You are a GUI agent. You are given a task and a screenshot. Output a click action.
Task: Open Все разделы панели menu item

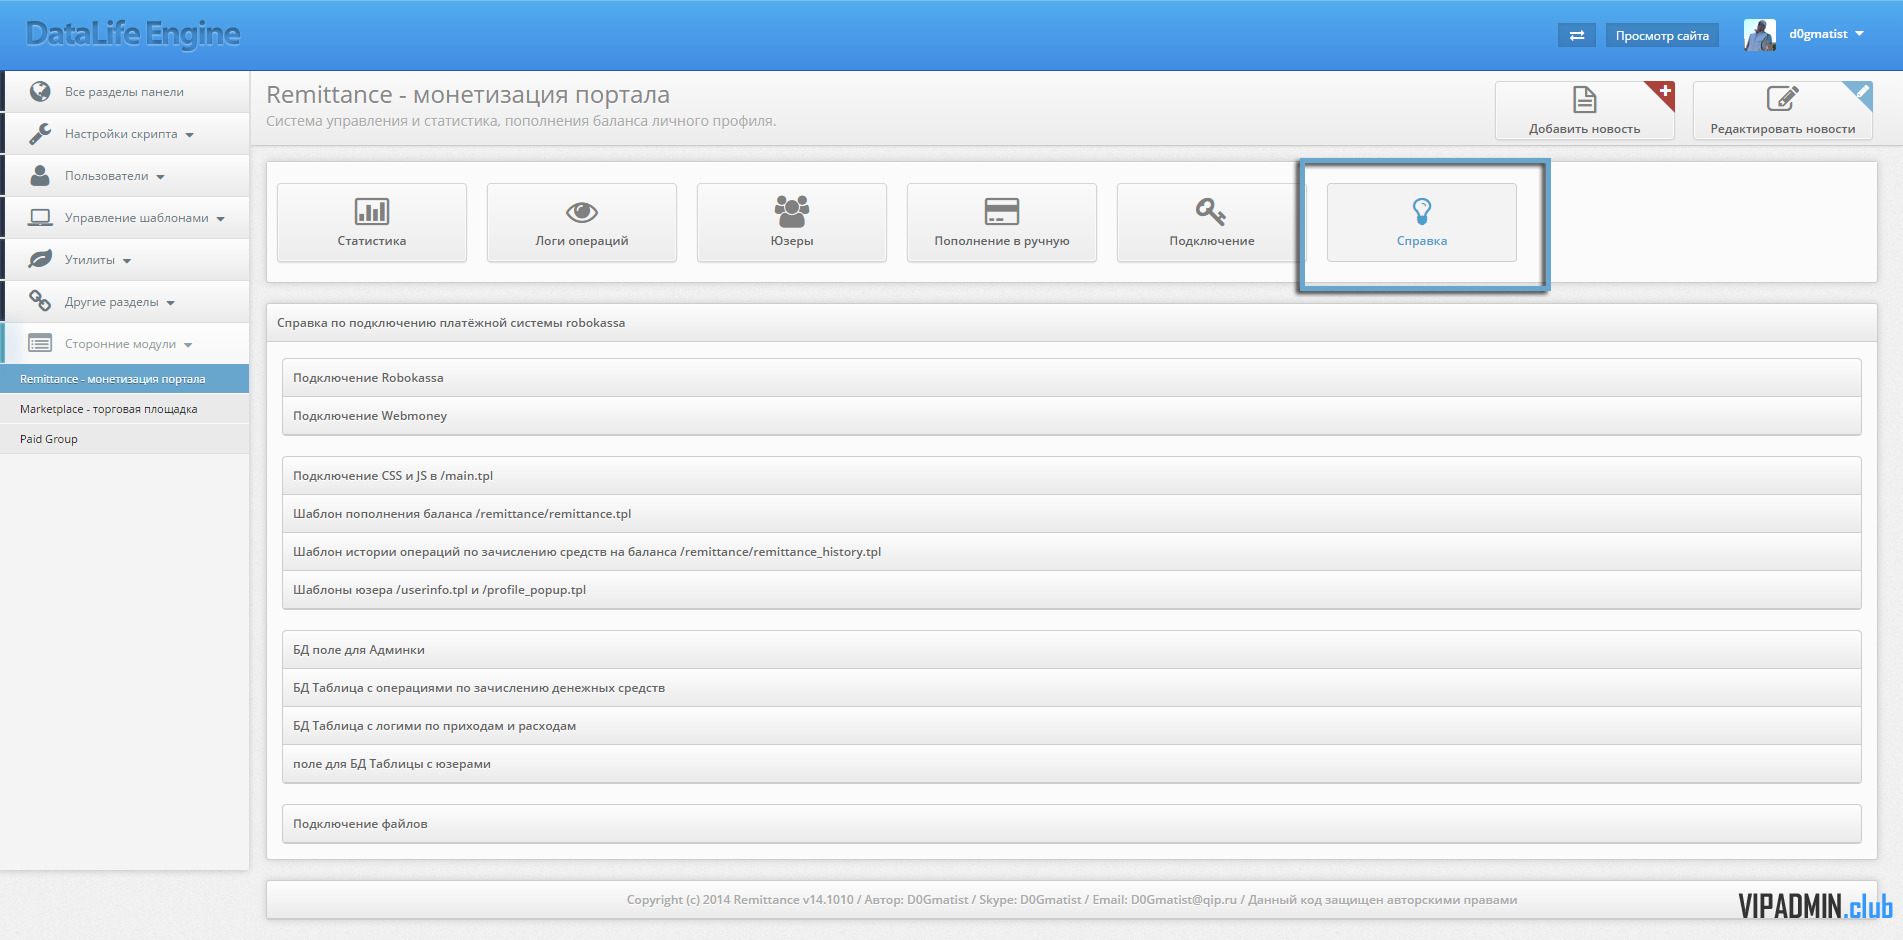pos(124,92)
